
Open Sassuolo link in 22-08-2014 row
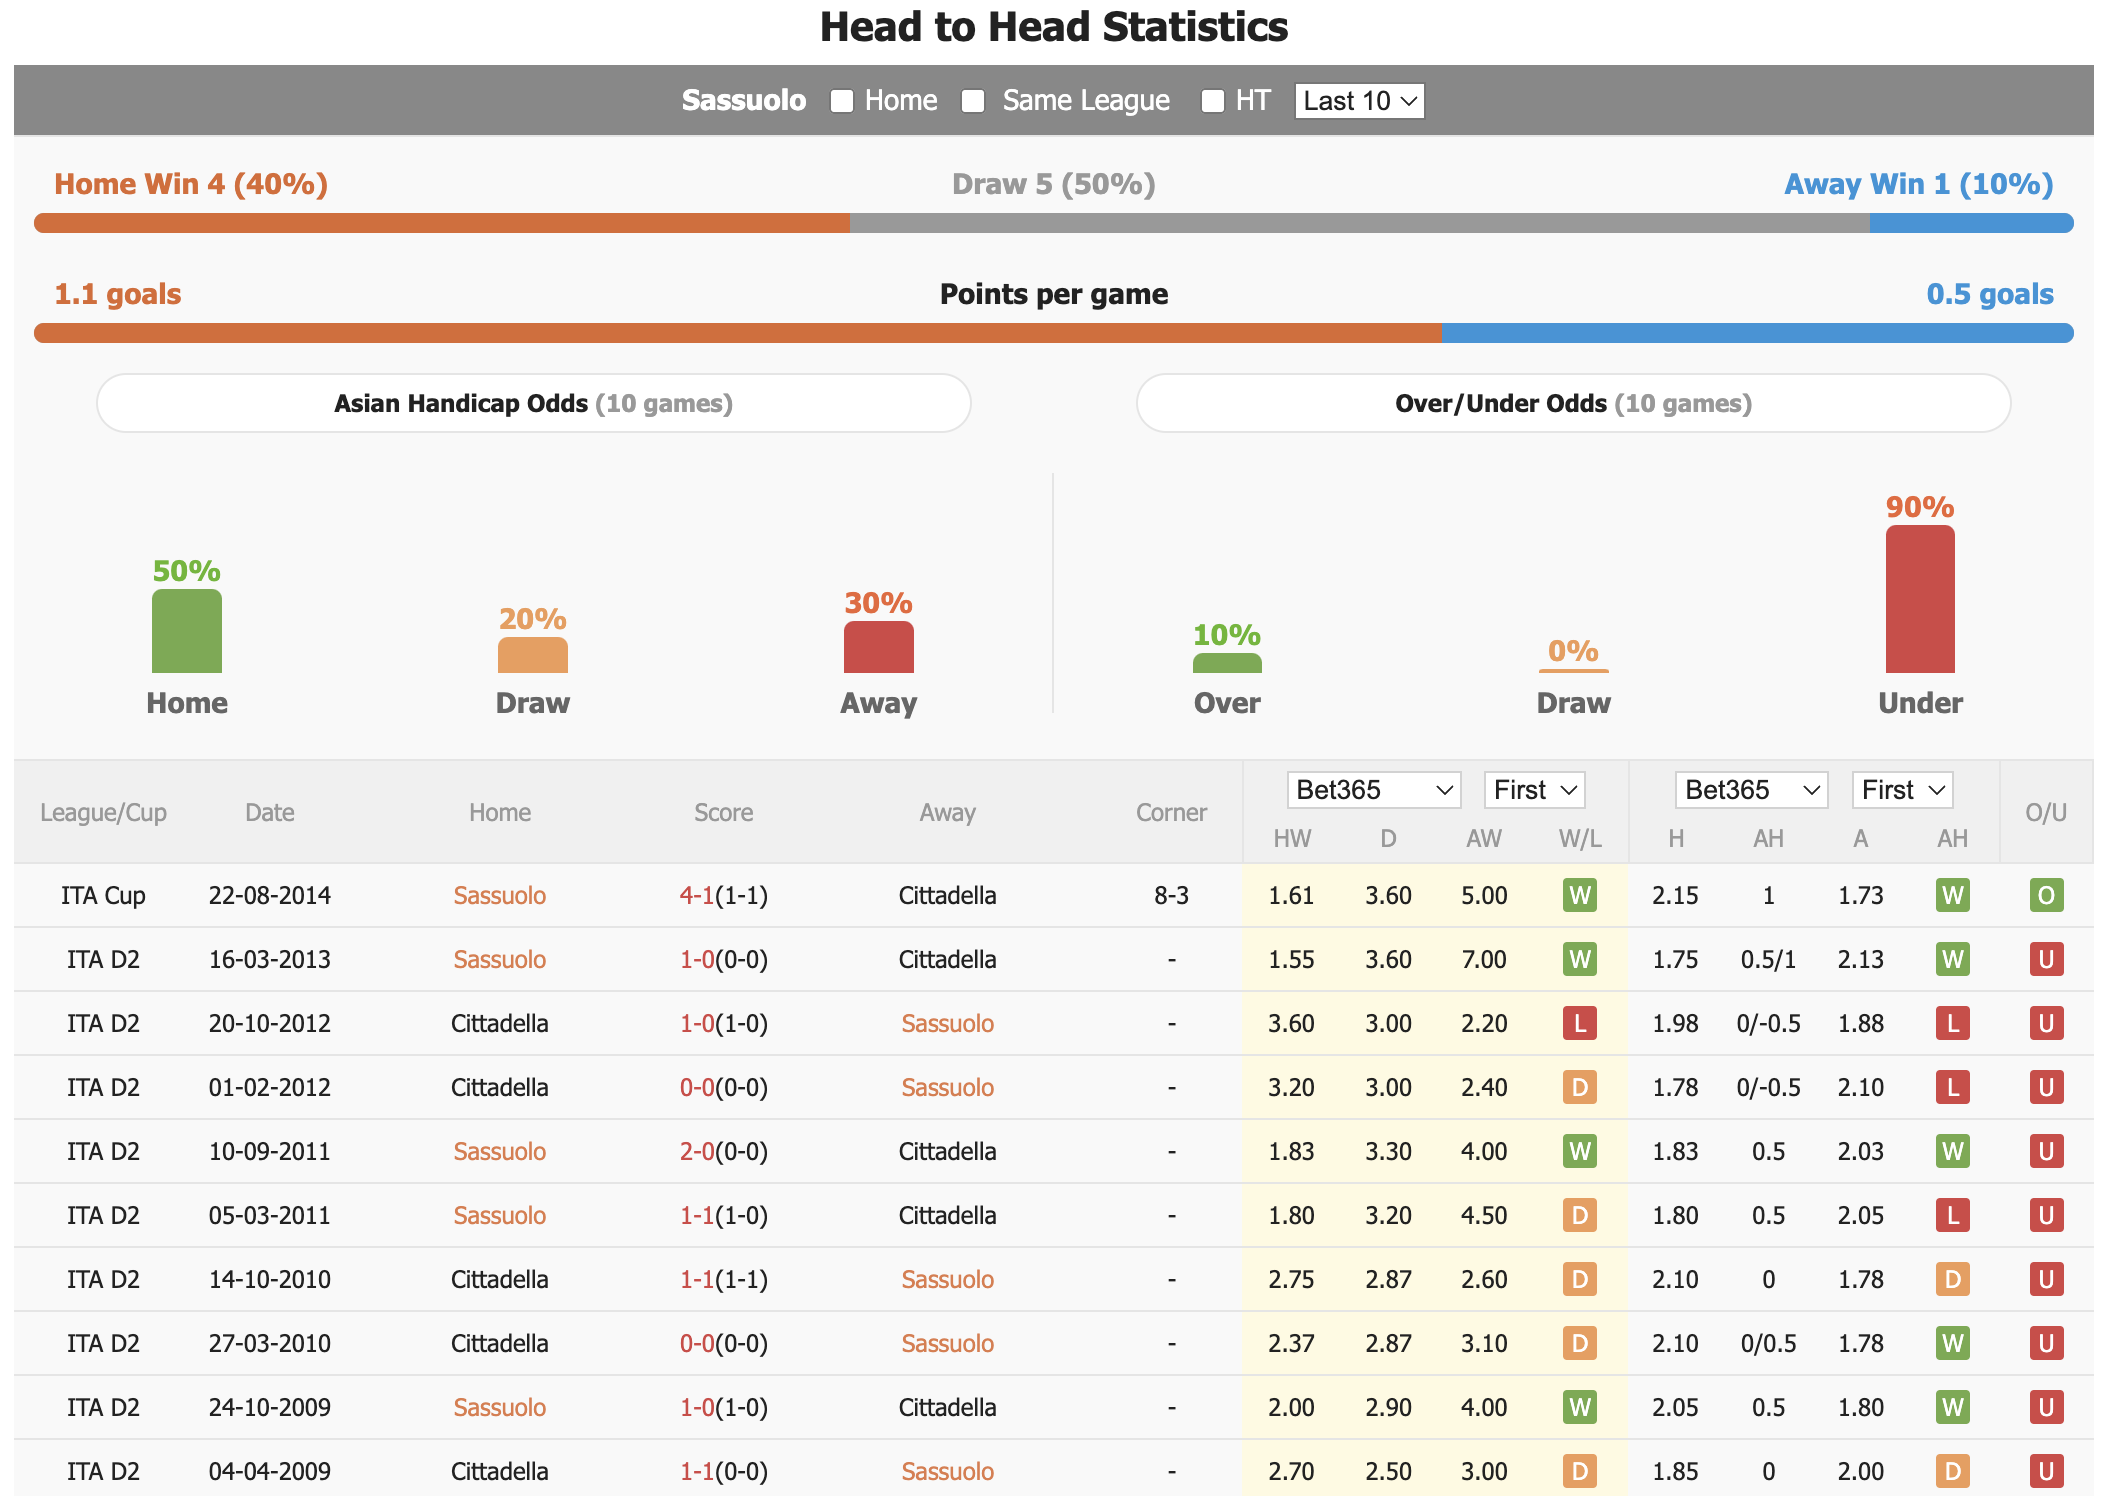499,895
